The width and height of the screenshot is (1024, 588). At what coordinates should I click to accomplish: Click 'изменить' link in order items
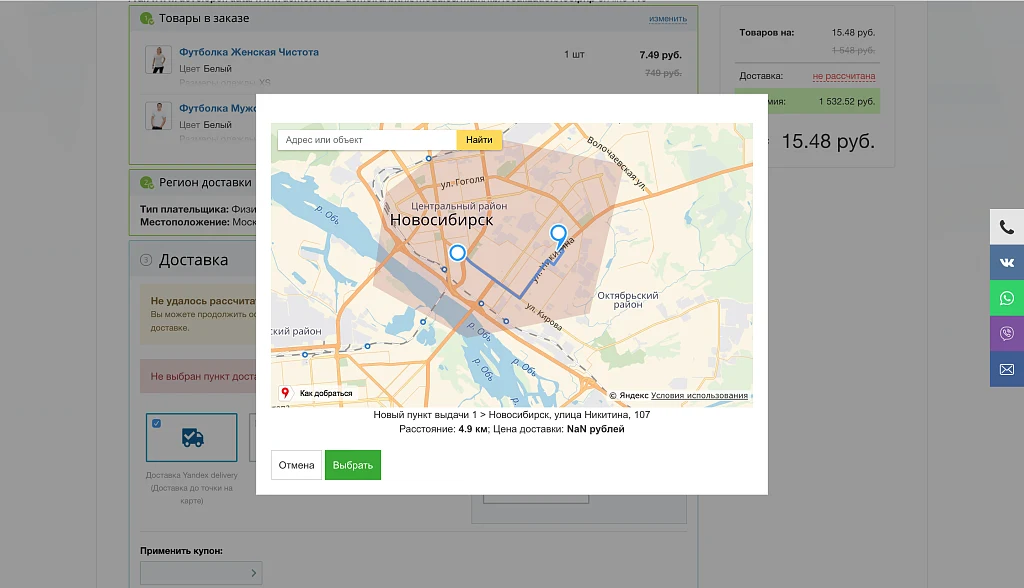[668, 19]
